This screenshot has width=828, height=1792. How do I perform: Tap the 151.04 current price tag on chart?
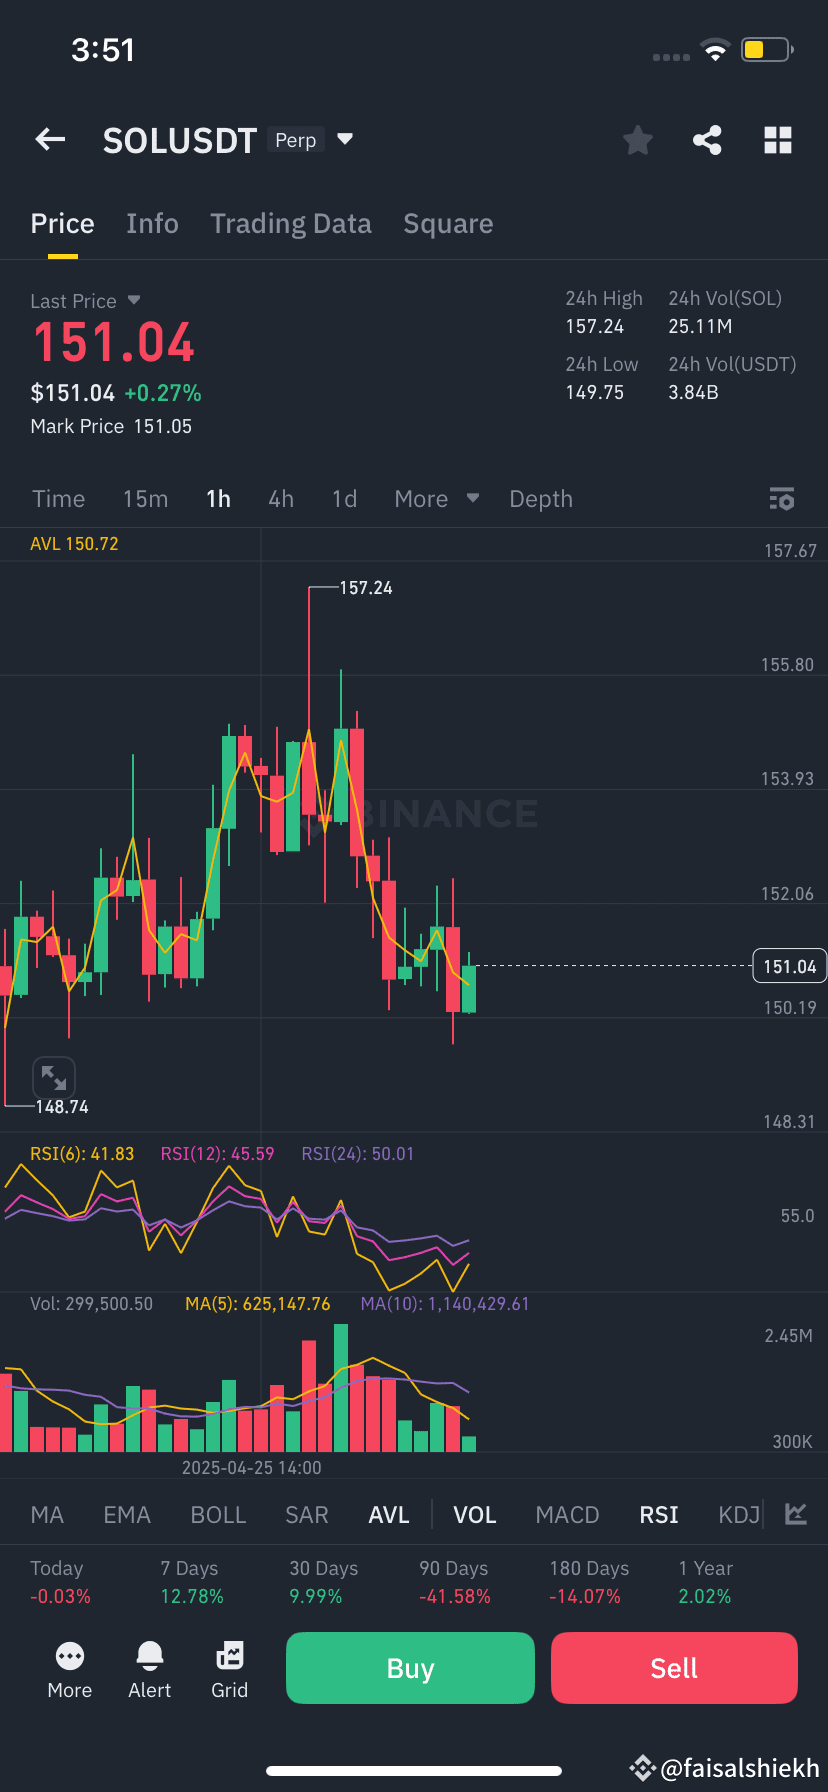pyautogui.click(x=789, y=966)
